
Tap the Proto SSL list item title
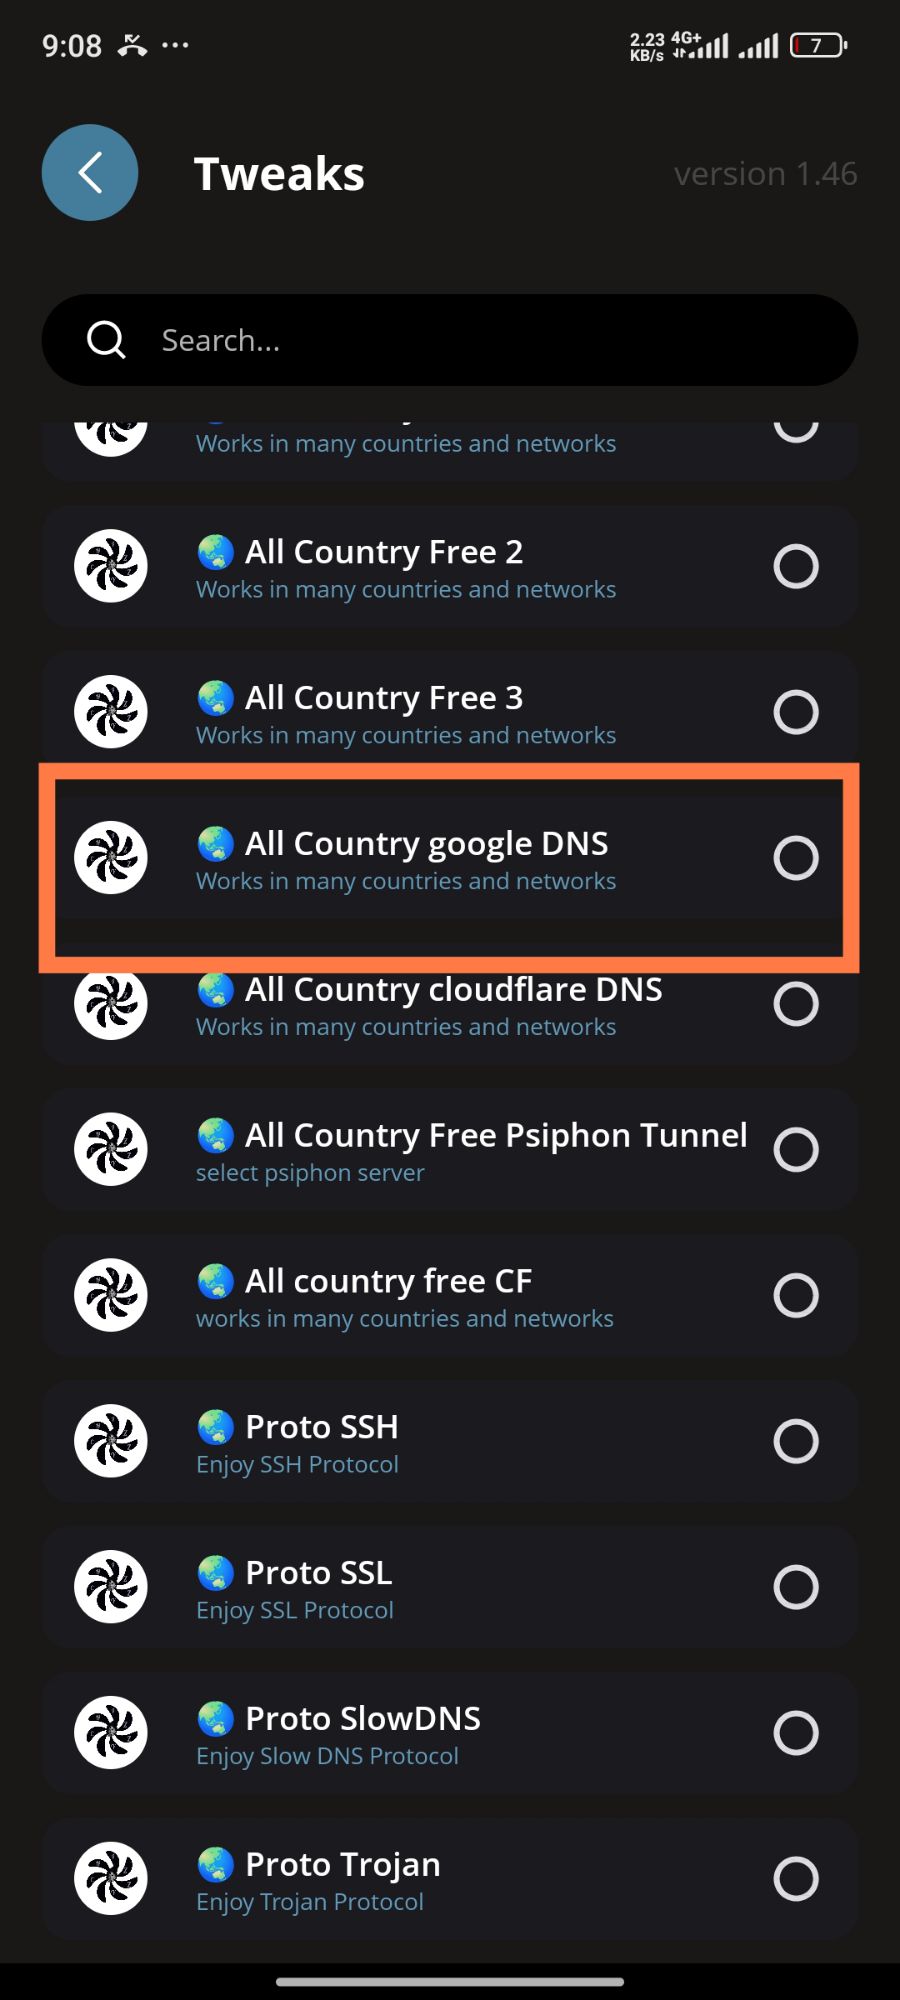coord(318,1573)
